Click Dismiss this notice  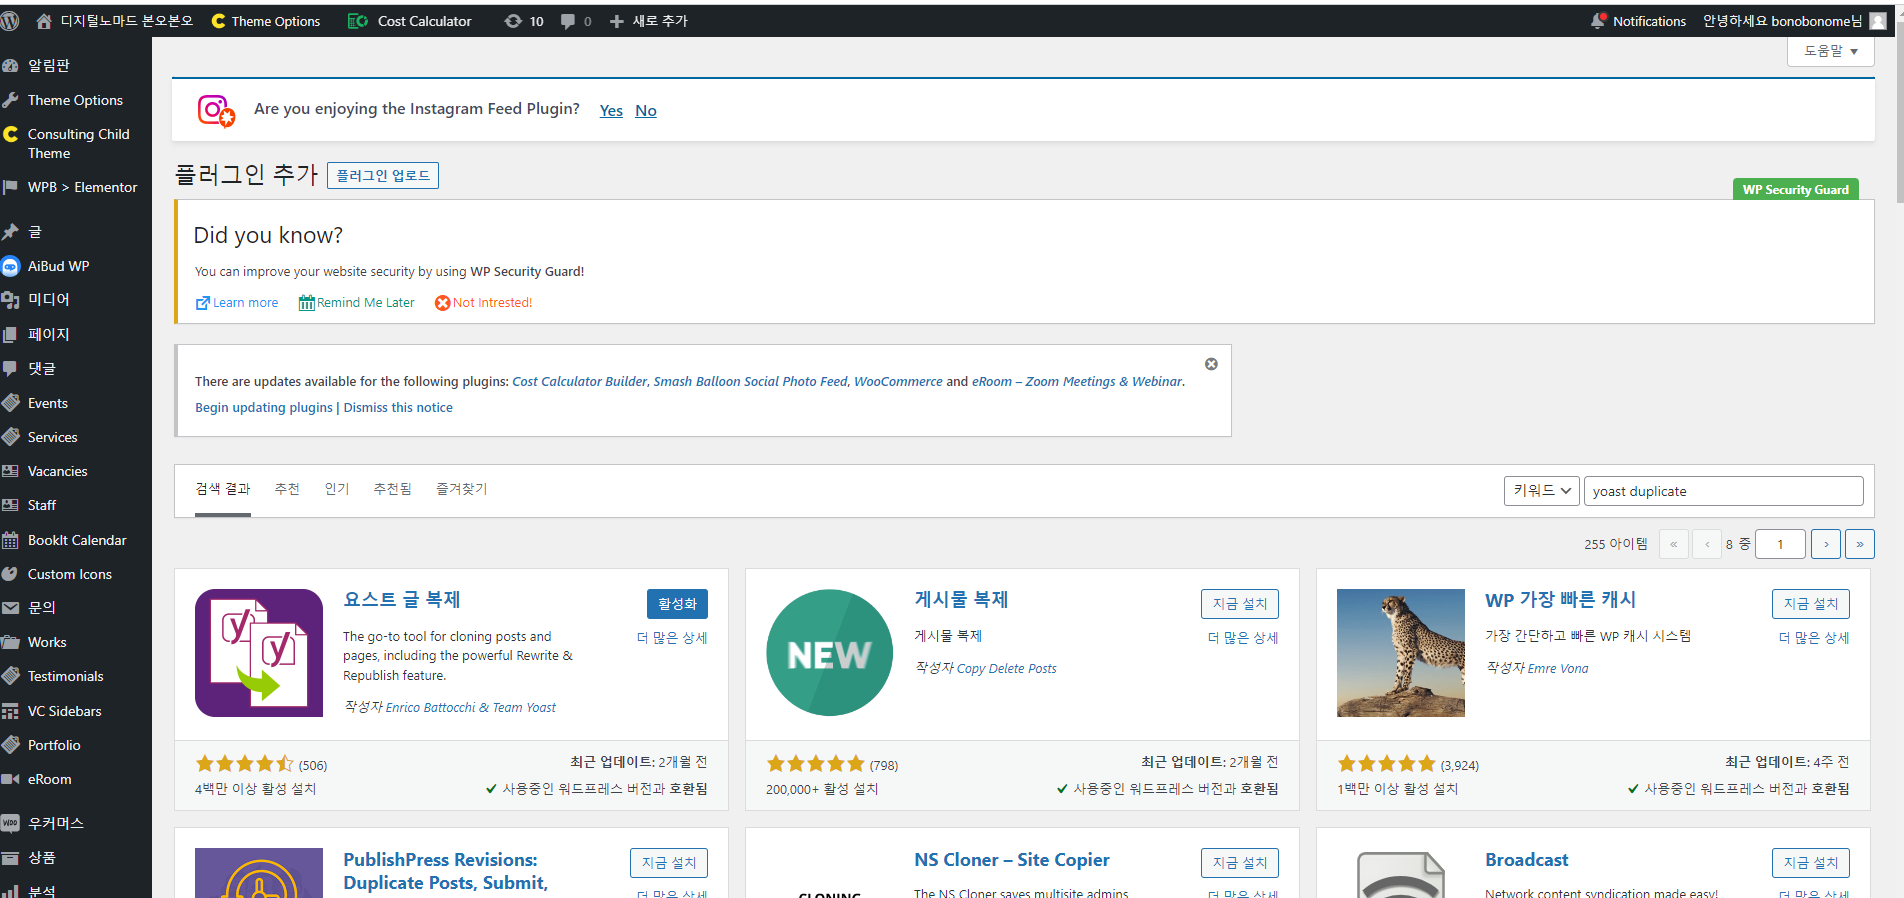coord(398,407)
